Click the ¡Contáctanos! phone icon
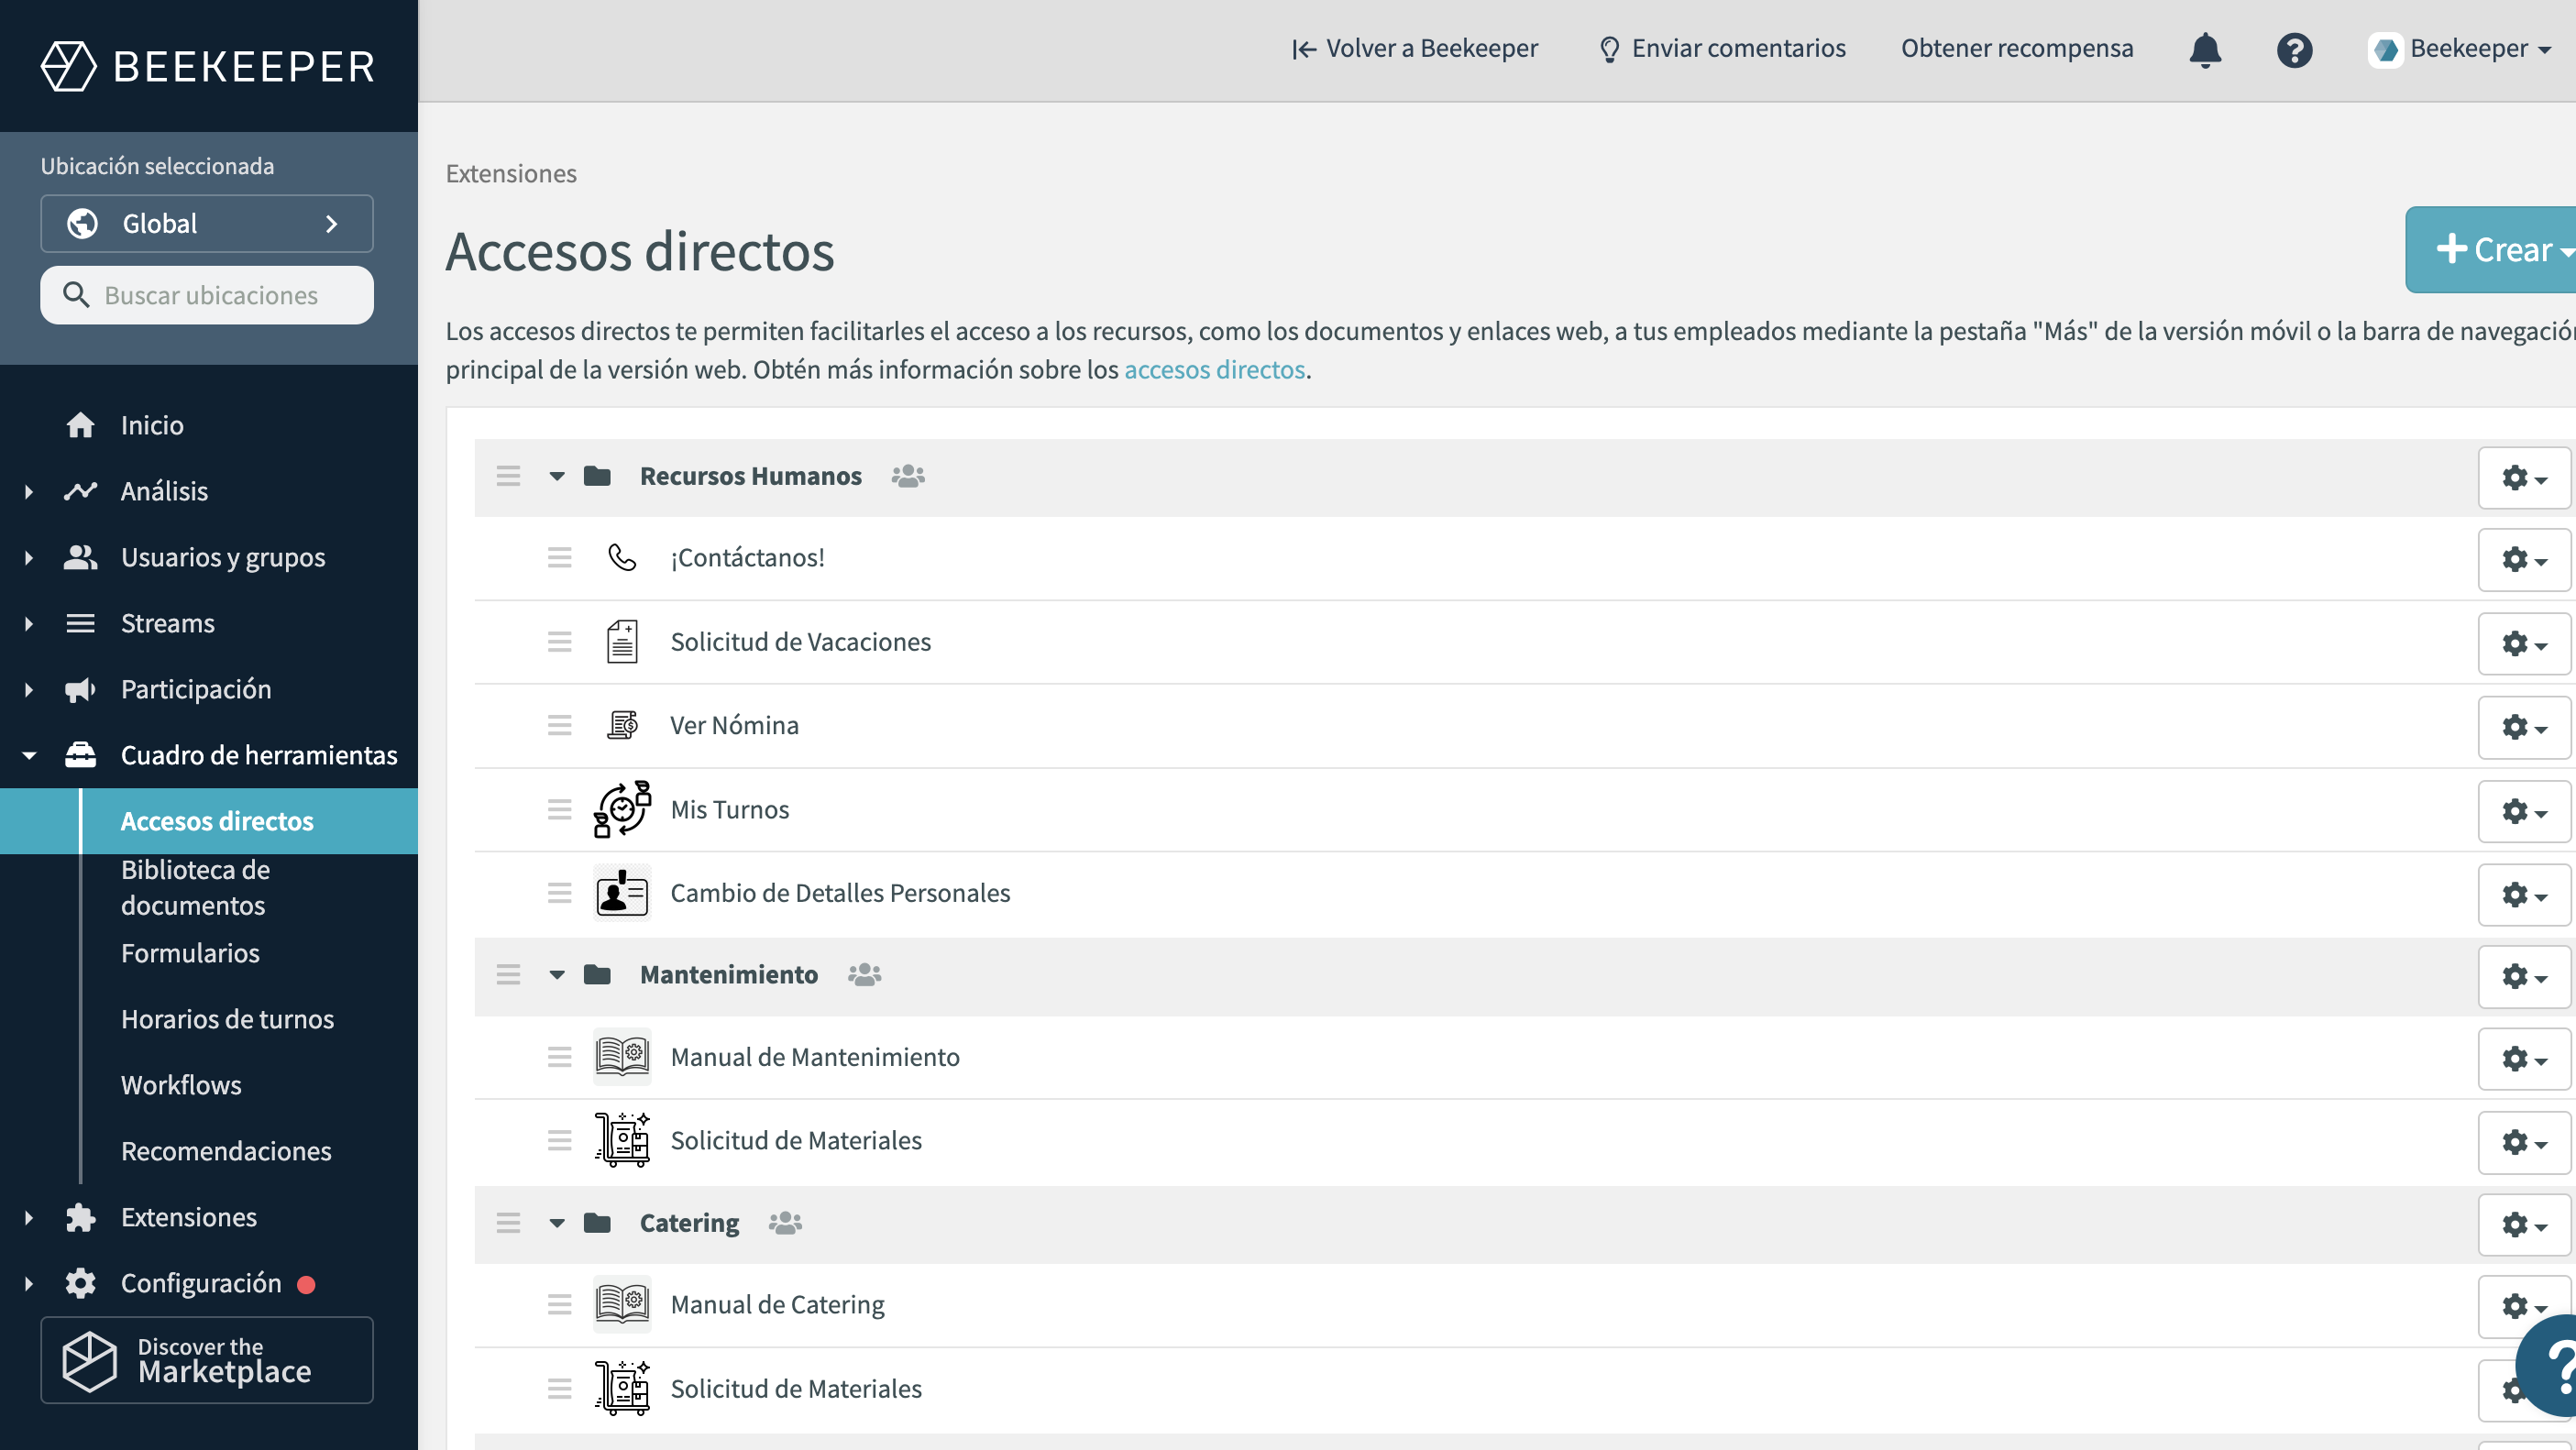Screen dimensions: 2576x1450 pyautogui.click(x=622, y=557)
